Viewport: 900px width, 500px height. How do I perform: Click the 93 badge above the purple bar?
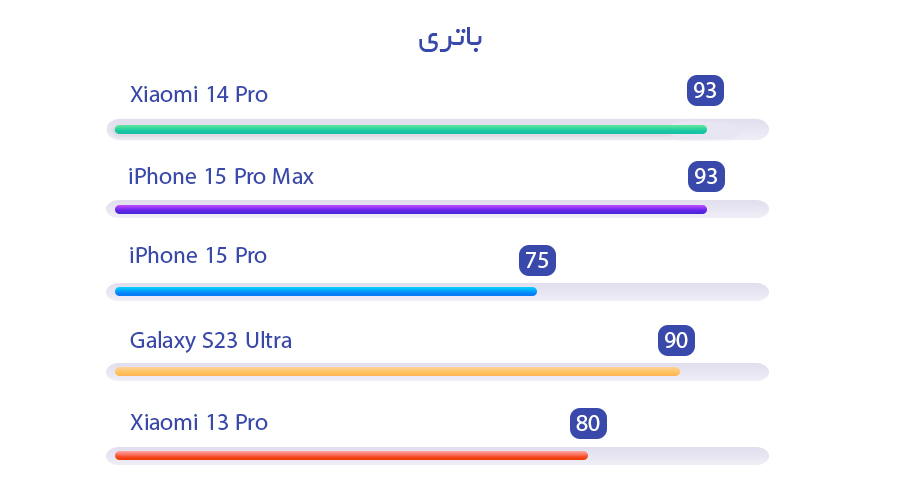pos(706,177)
